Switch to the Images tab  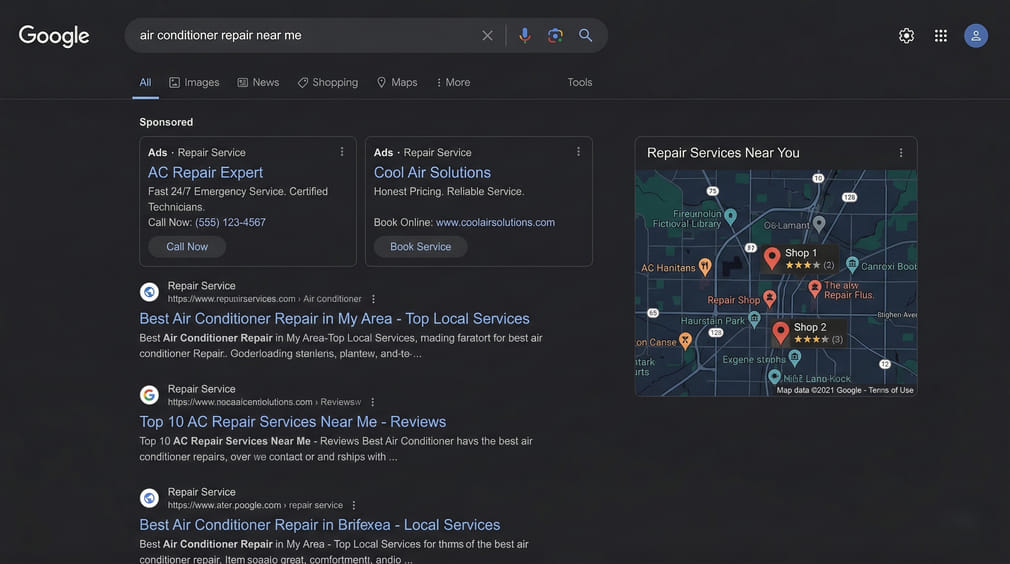[x=194, y=82]
